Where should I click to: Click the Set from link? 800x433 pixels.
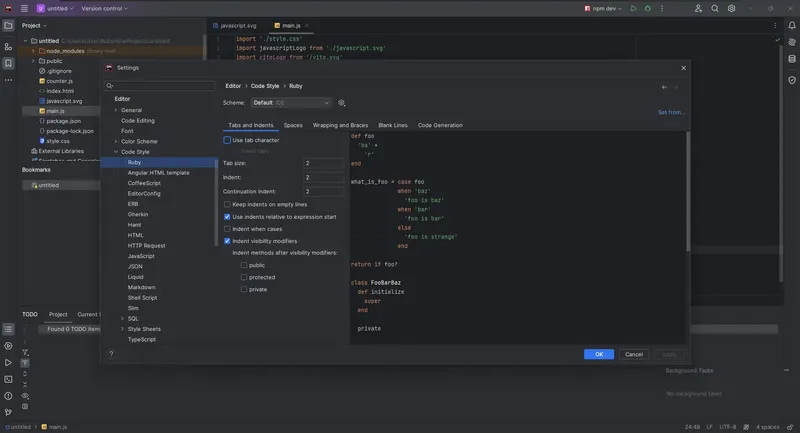(671, 112)
